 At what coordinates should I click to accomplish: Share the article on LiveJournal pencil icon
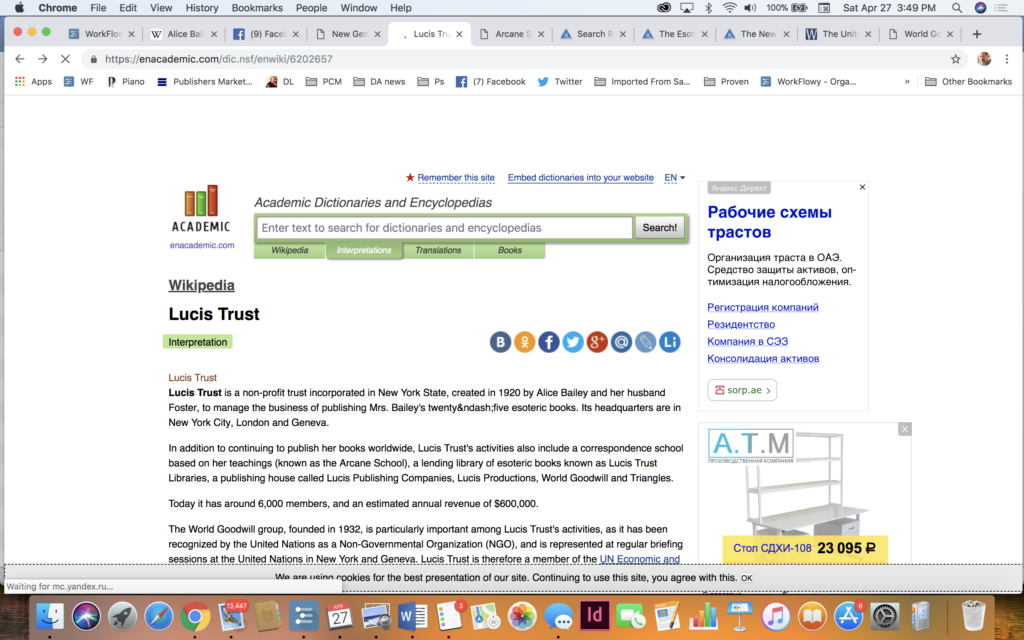pos(645,342)
